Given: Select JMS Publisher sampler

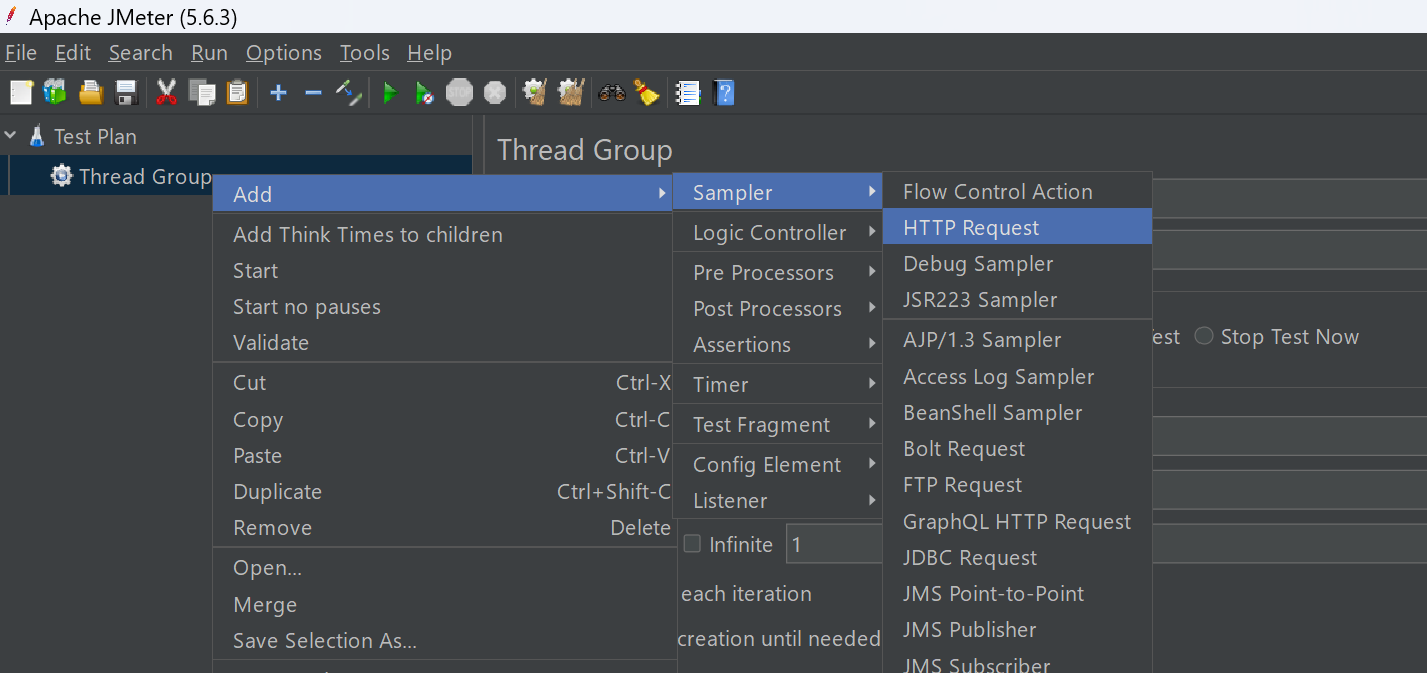Looking at the screenshot, I should click(x=1018, y=630).
